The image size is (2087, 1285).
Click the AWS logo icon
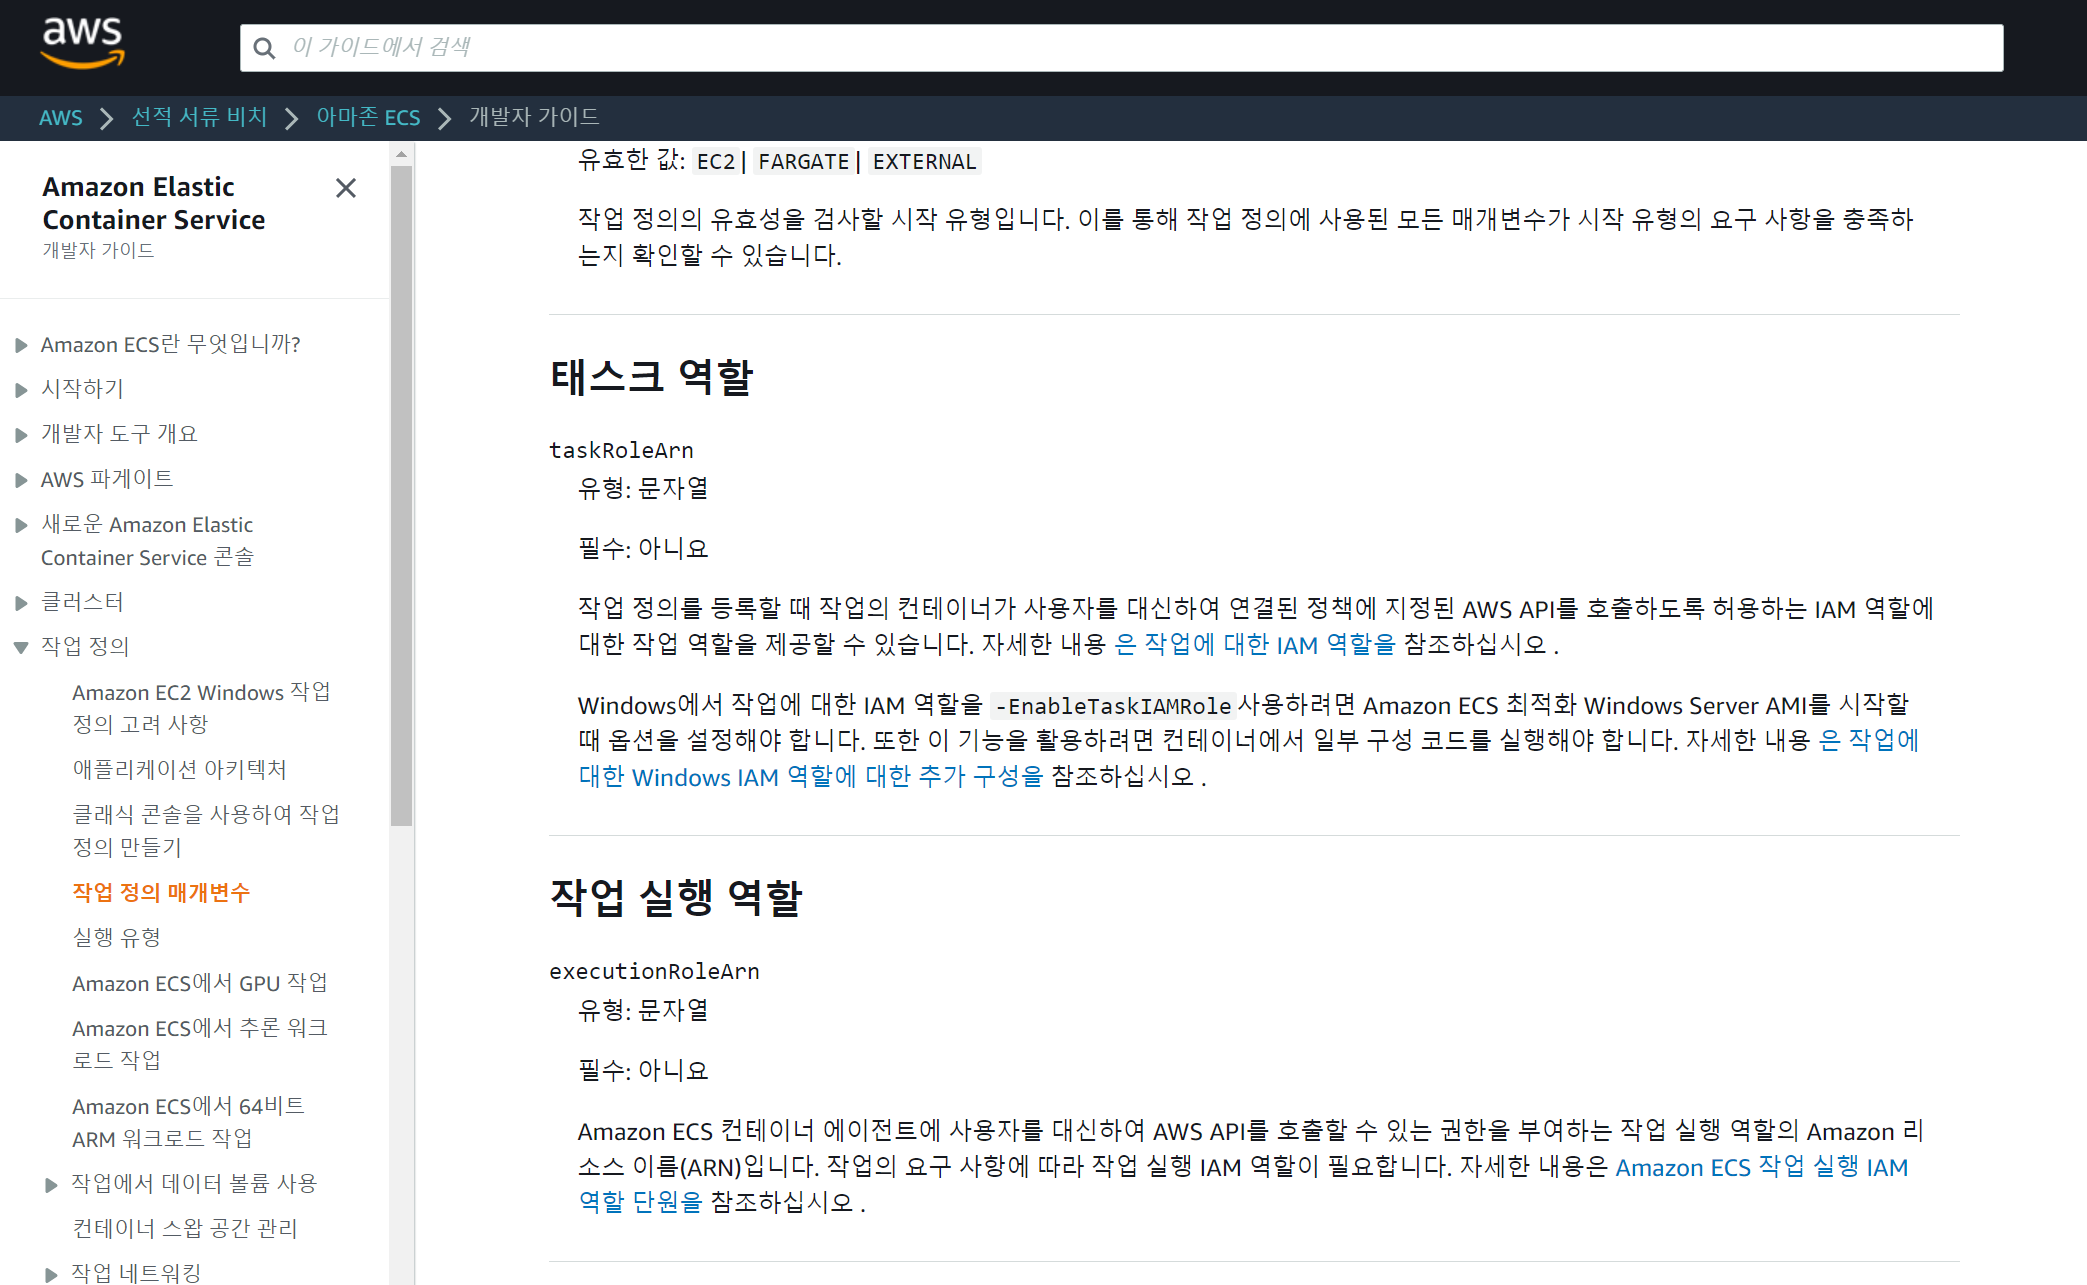pyautogui.click(x=82, y=44)
